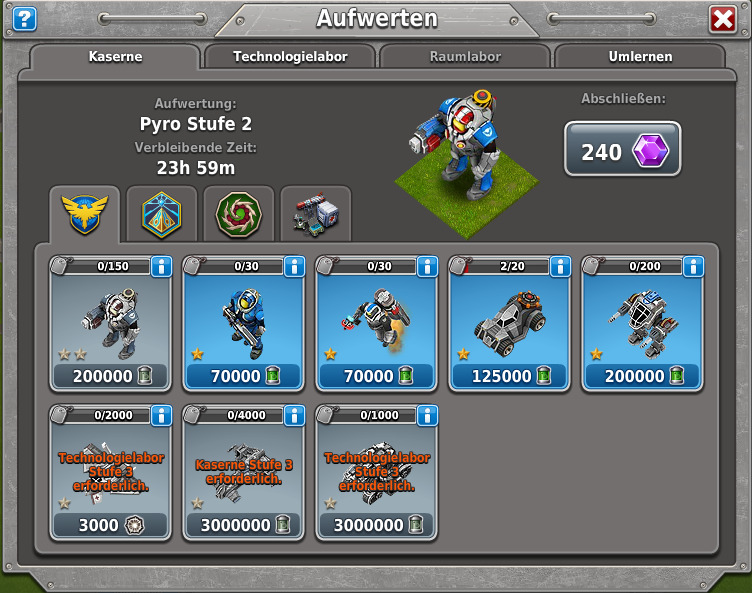Close the Aufwerten window
Screen dimensions: 752x593
[x=723, y=20]
